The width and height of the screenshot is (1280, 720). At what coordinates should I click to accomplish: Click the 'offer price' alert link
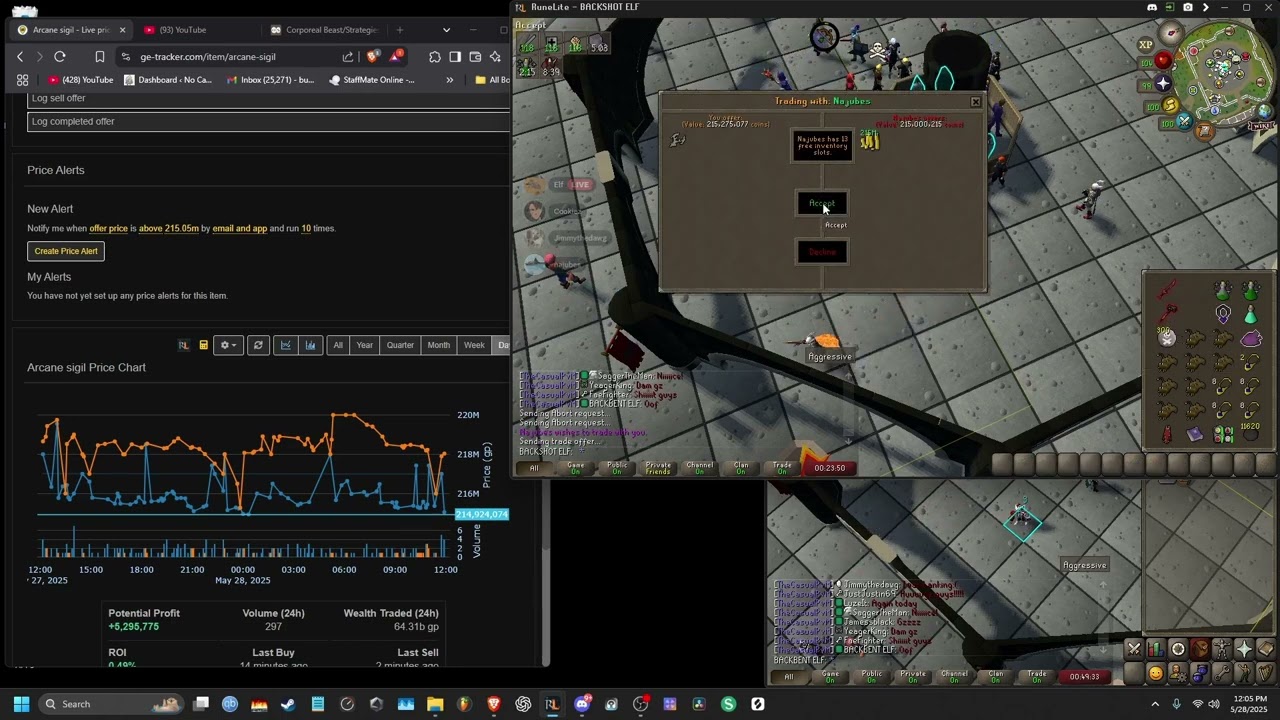tap(109, 229)
